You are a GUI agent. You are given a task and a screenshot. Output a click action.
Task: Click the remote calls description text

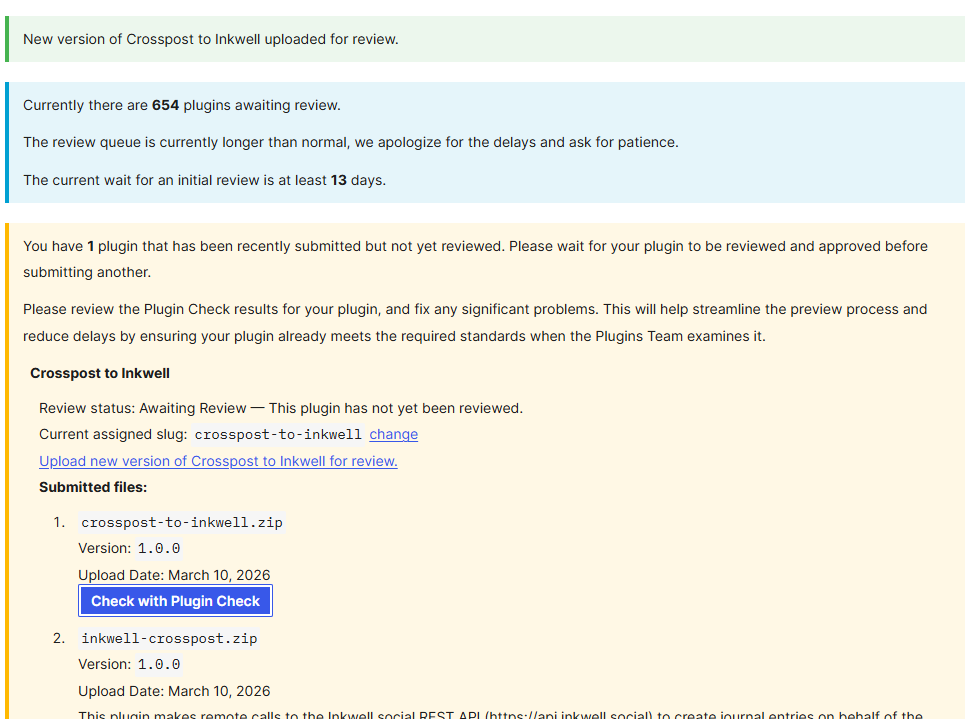(x=500, y=714)
